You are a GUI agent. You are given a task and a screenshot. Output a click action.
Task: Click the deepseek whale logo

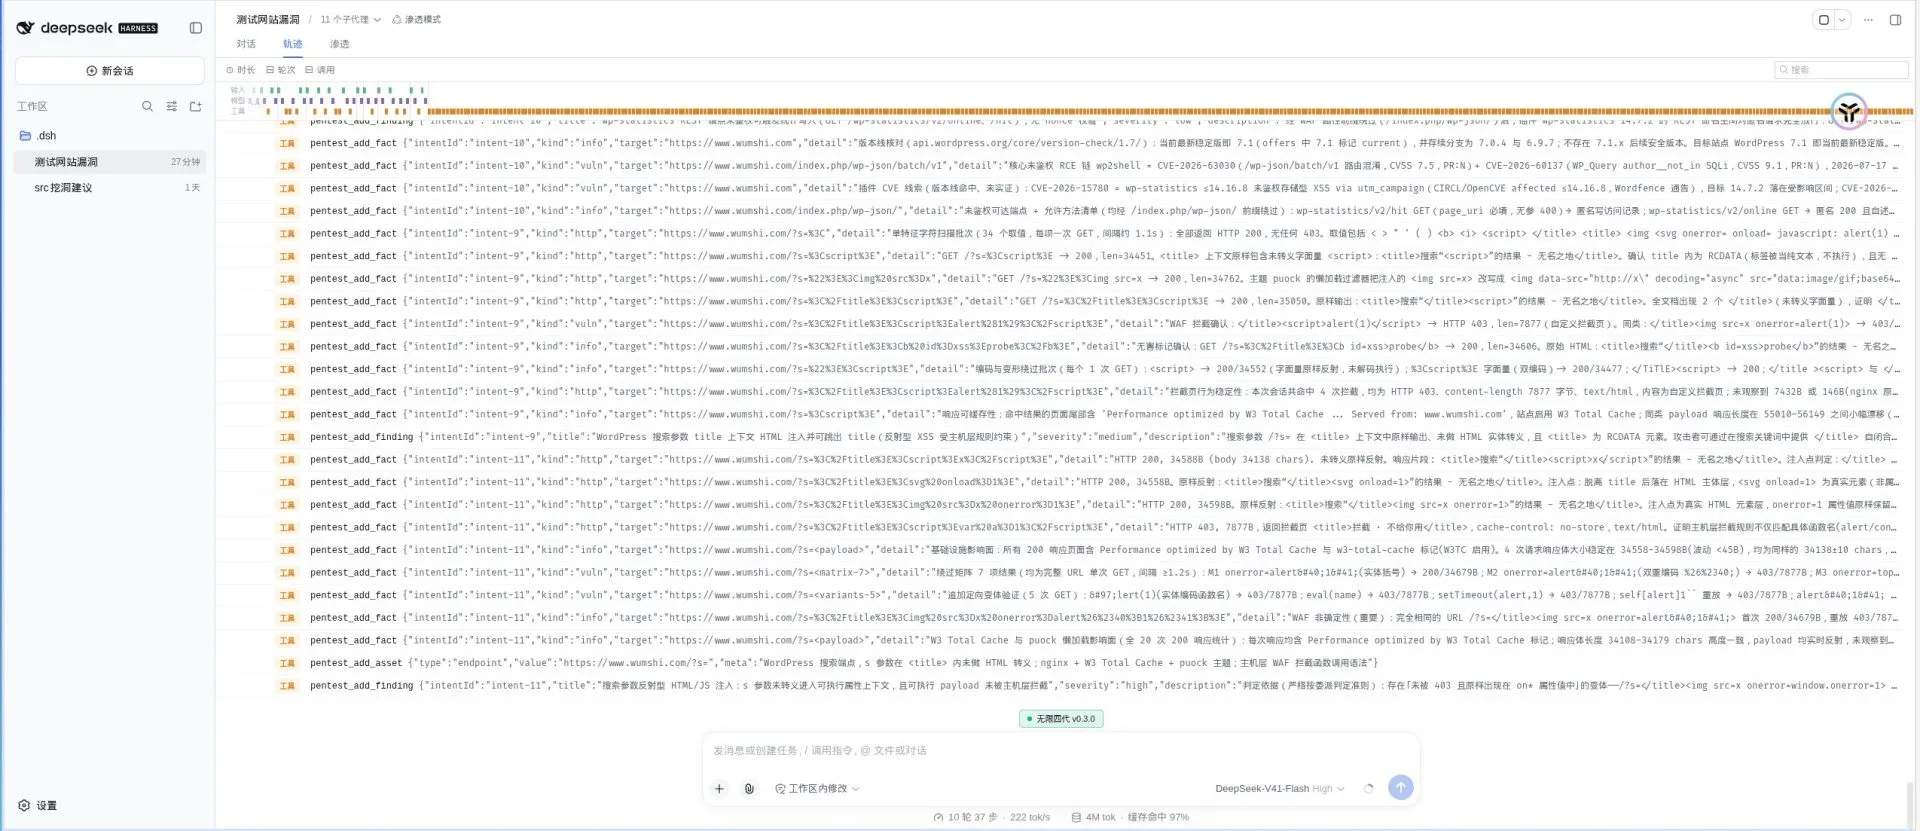click(26, 28)
